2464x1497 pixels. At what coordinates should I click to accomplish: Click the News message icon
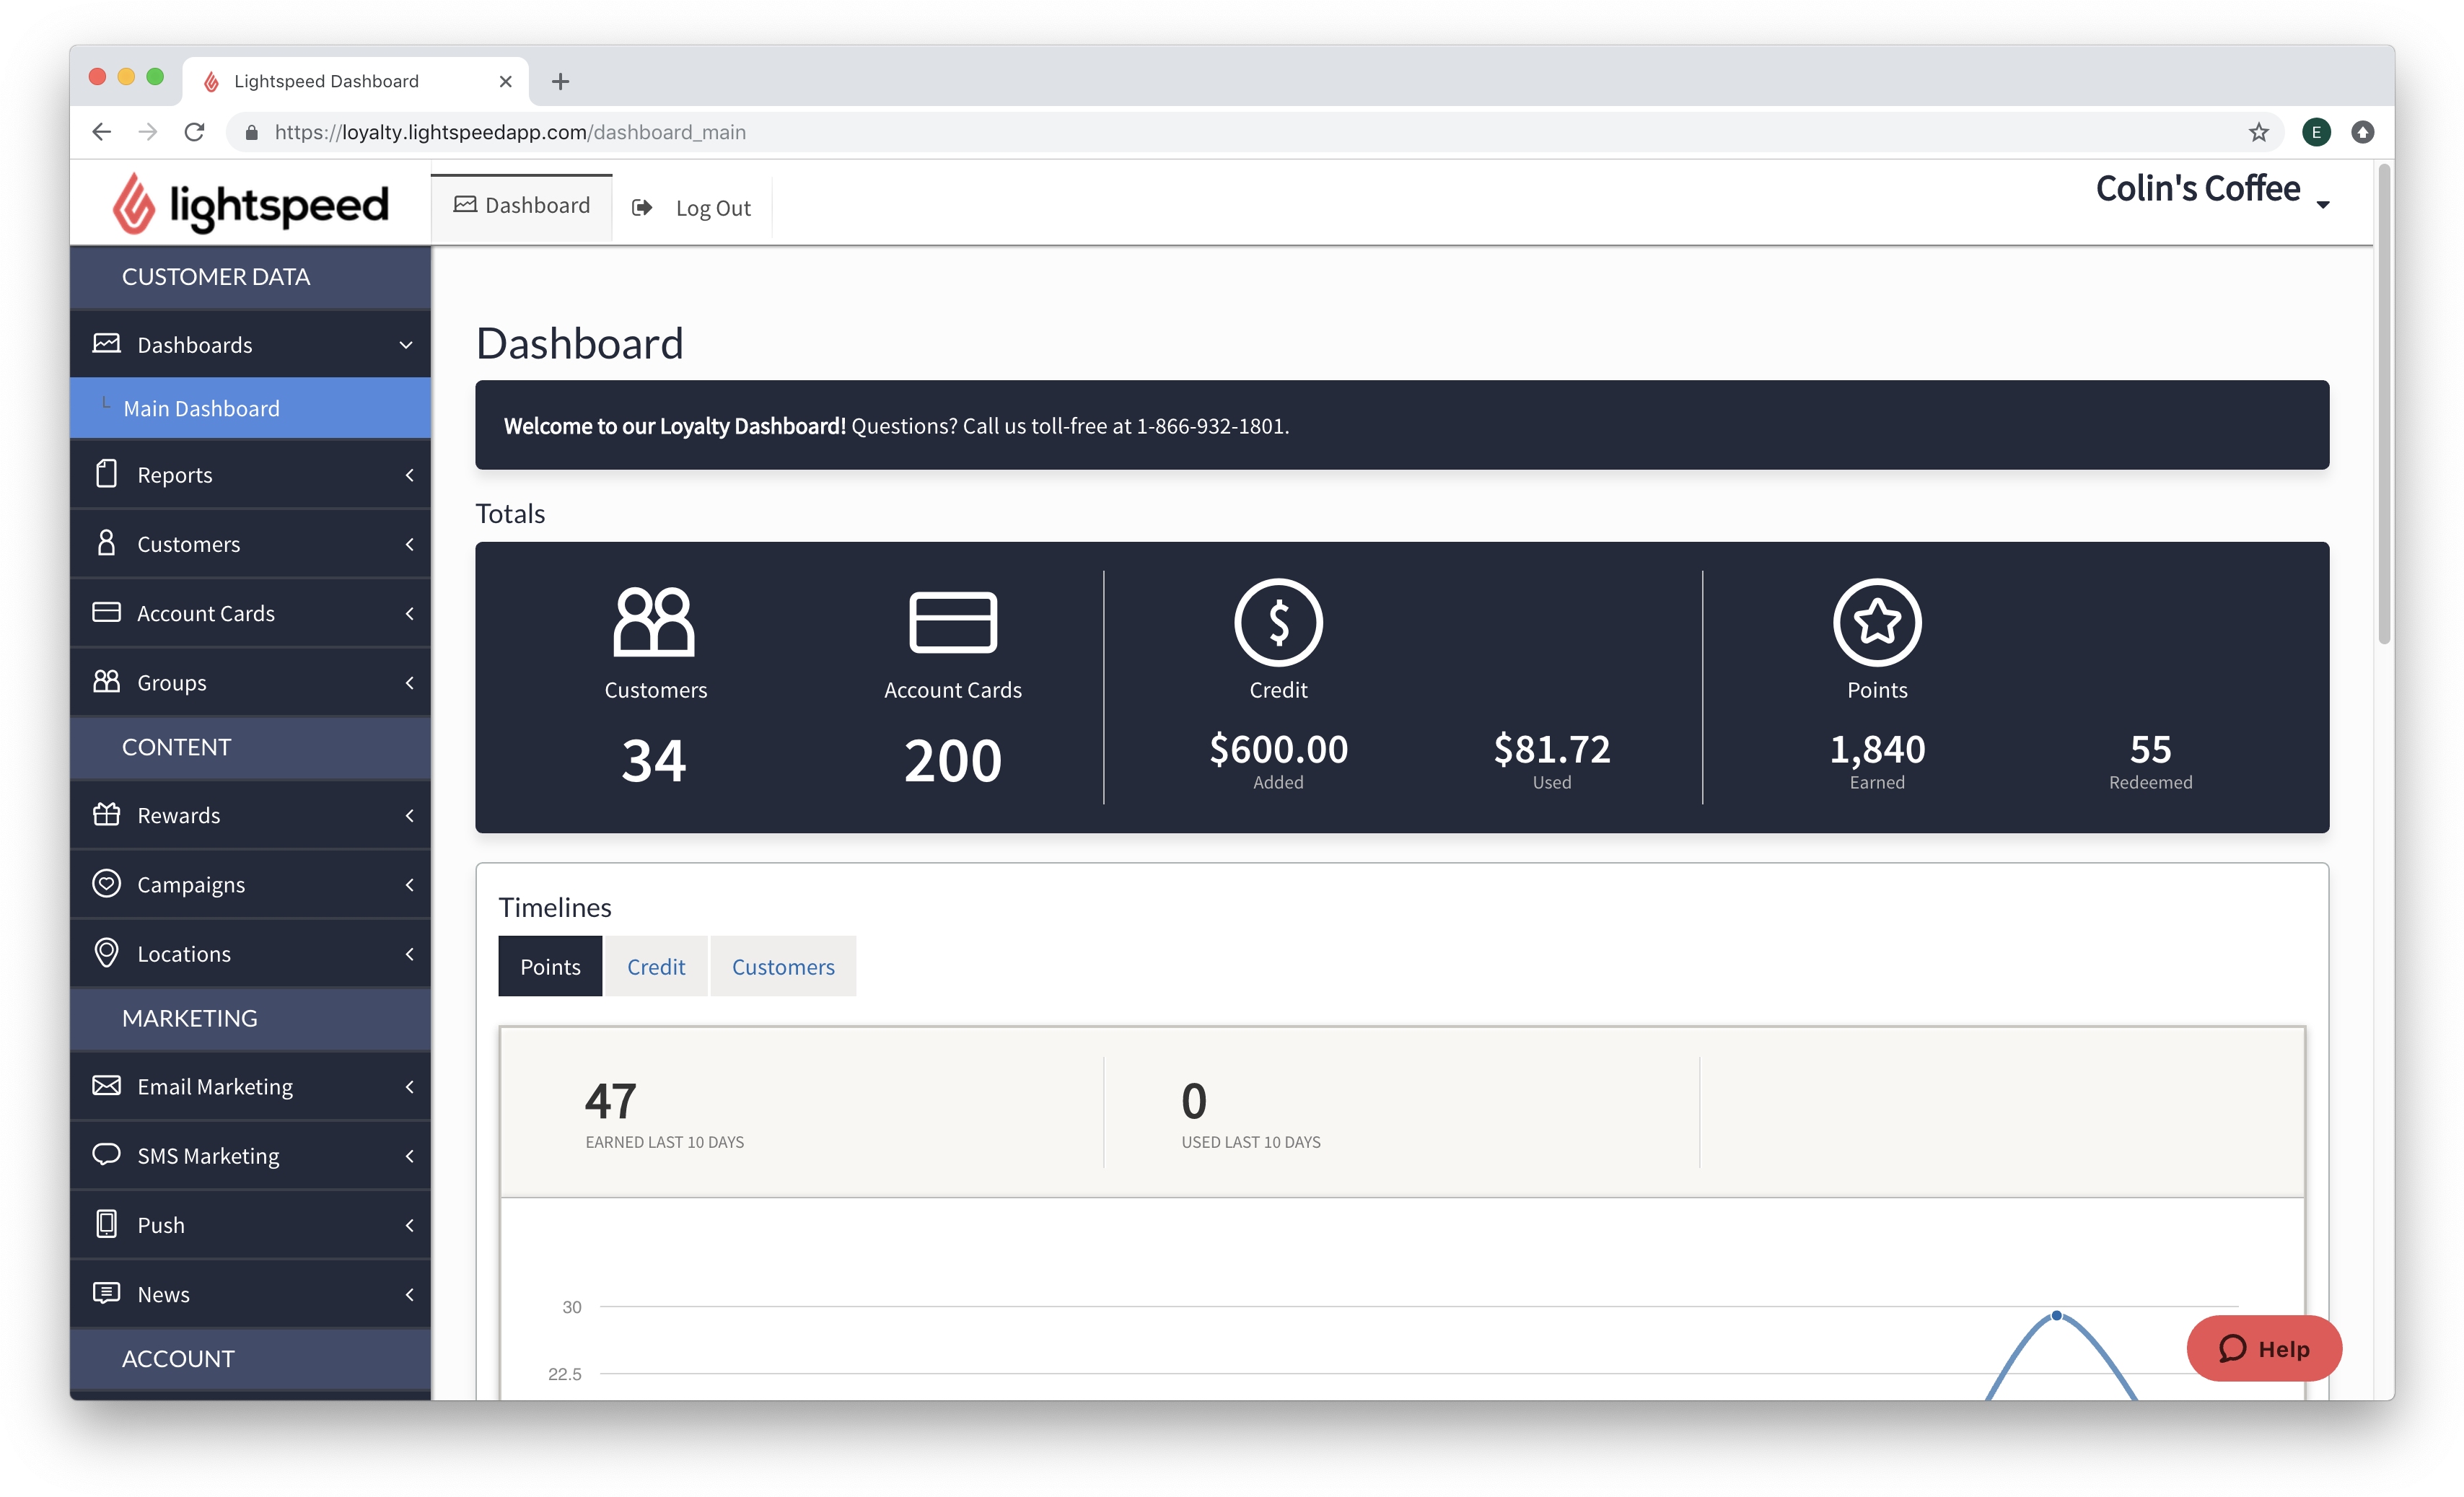(x=106, y=1293)
